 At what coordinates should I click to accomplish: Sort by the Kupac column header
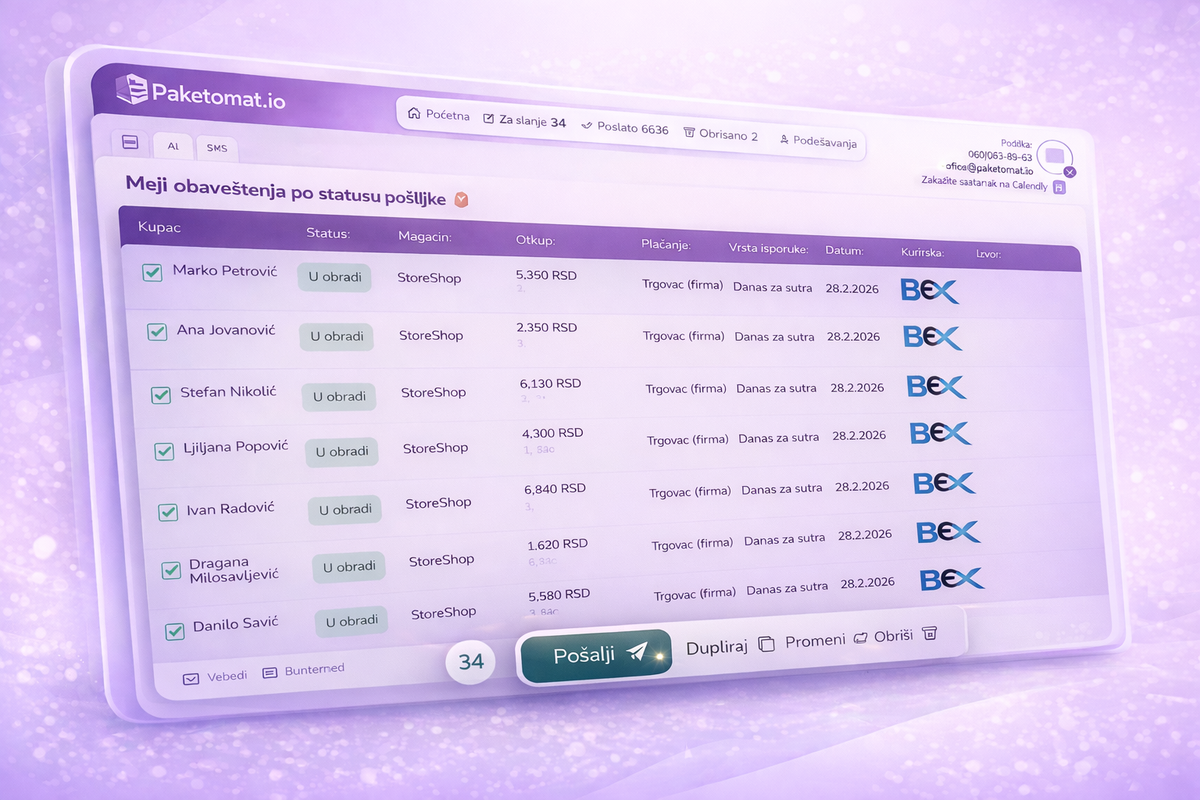coord(159,227)
